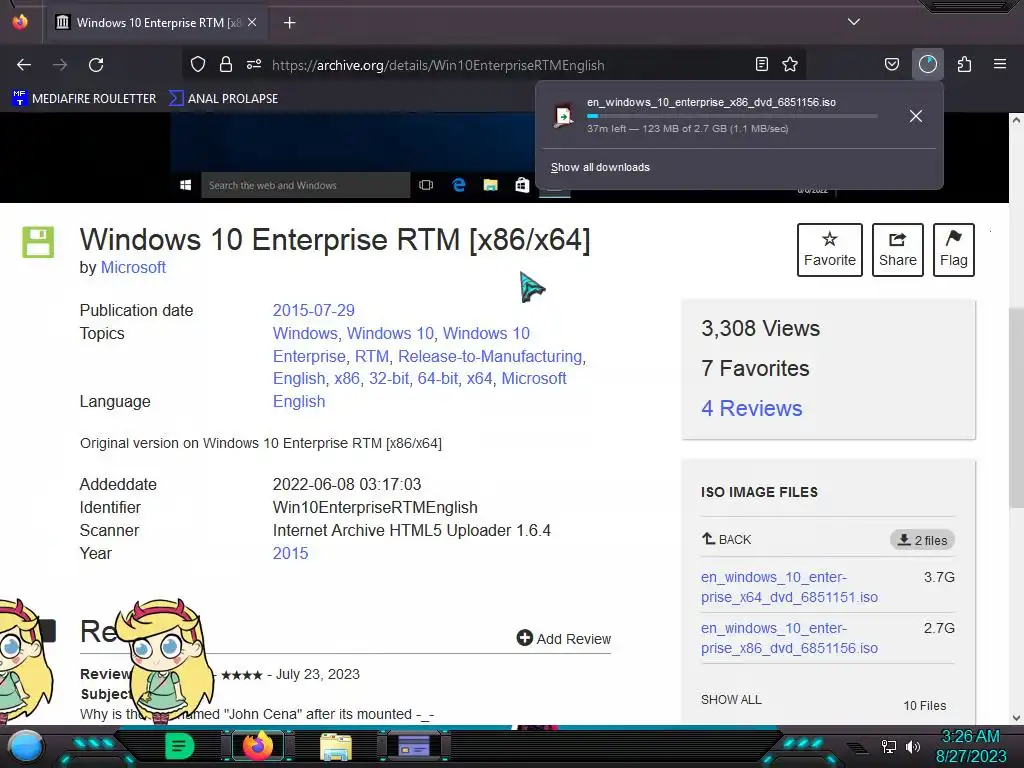Open the clock showing 3:26 AM

(970, 746)
